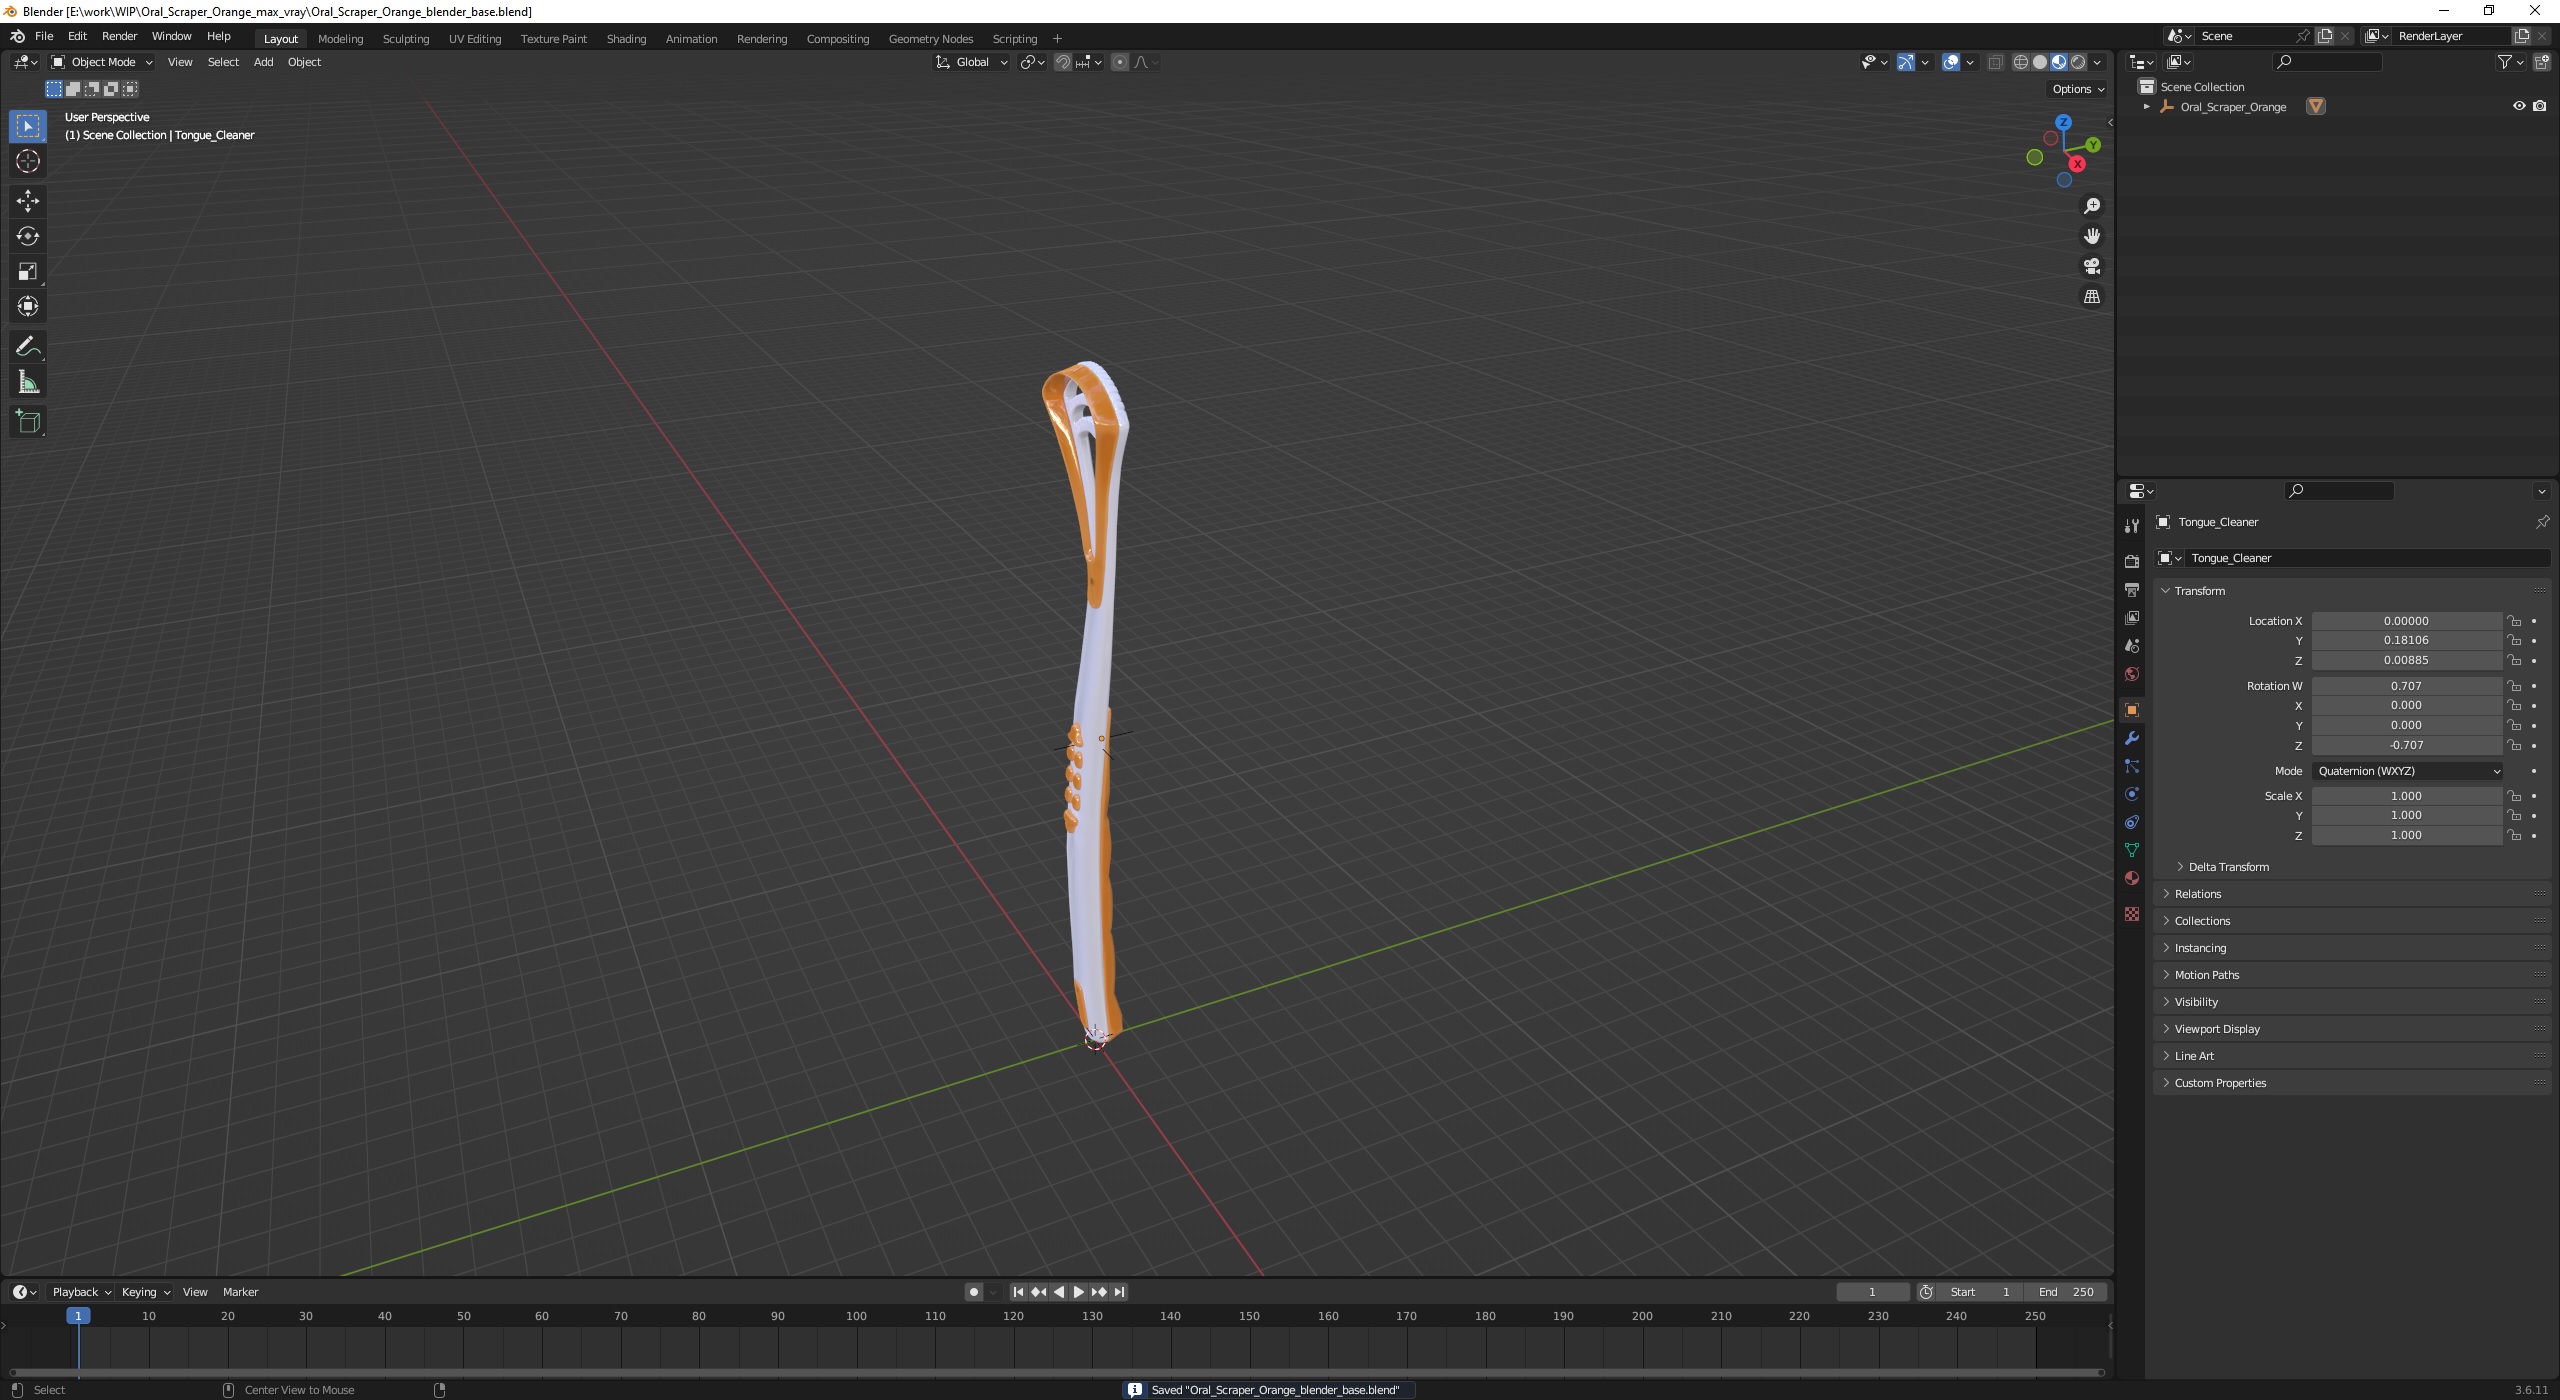The height and width of the screenshot is (1400, 2560).
Task: Switch orthographic/perspective grid icon
Action: [2091, 297]
